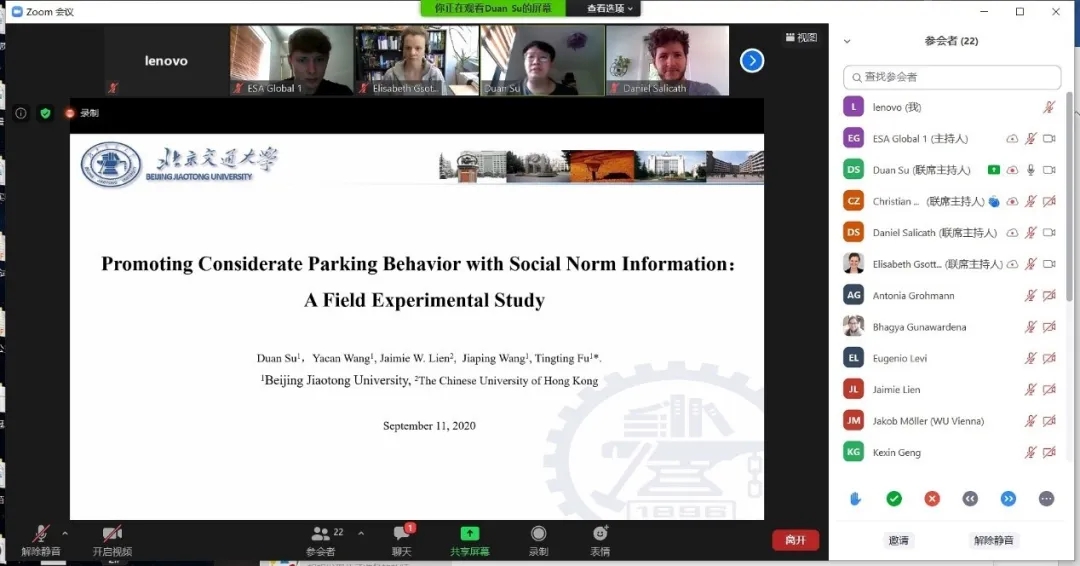Click Elisabeth Gsott camera icon
The image size is (1080, 566).
(1049, 264)
